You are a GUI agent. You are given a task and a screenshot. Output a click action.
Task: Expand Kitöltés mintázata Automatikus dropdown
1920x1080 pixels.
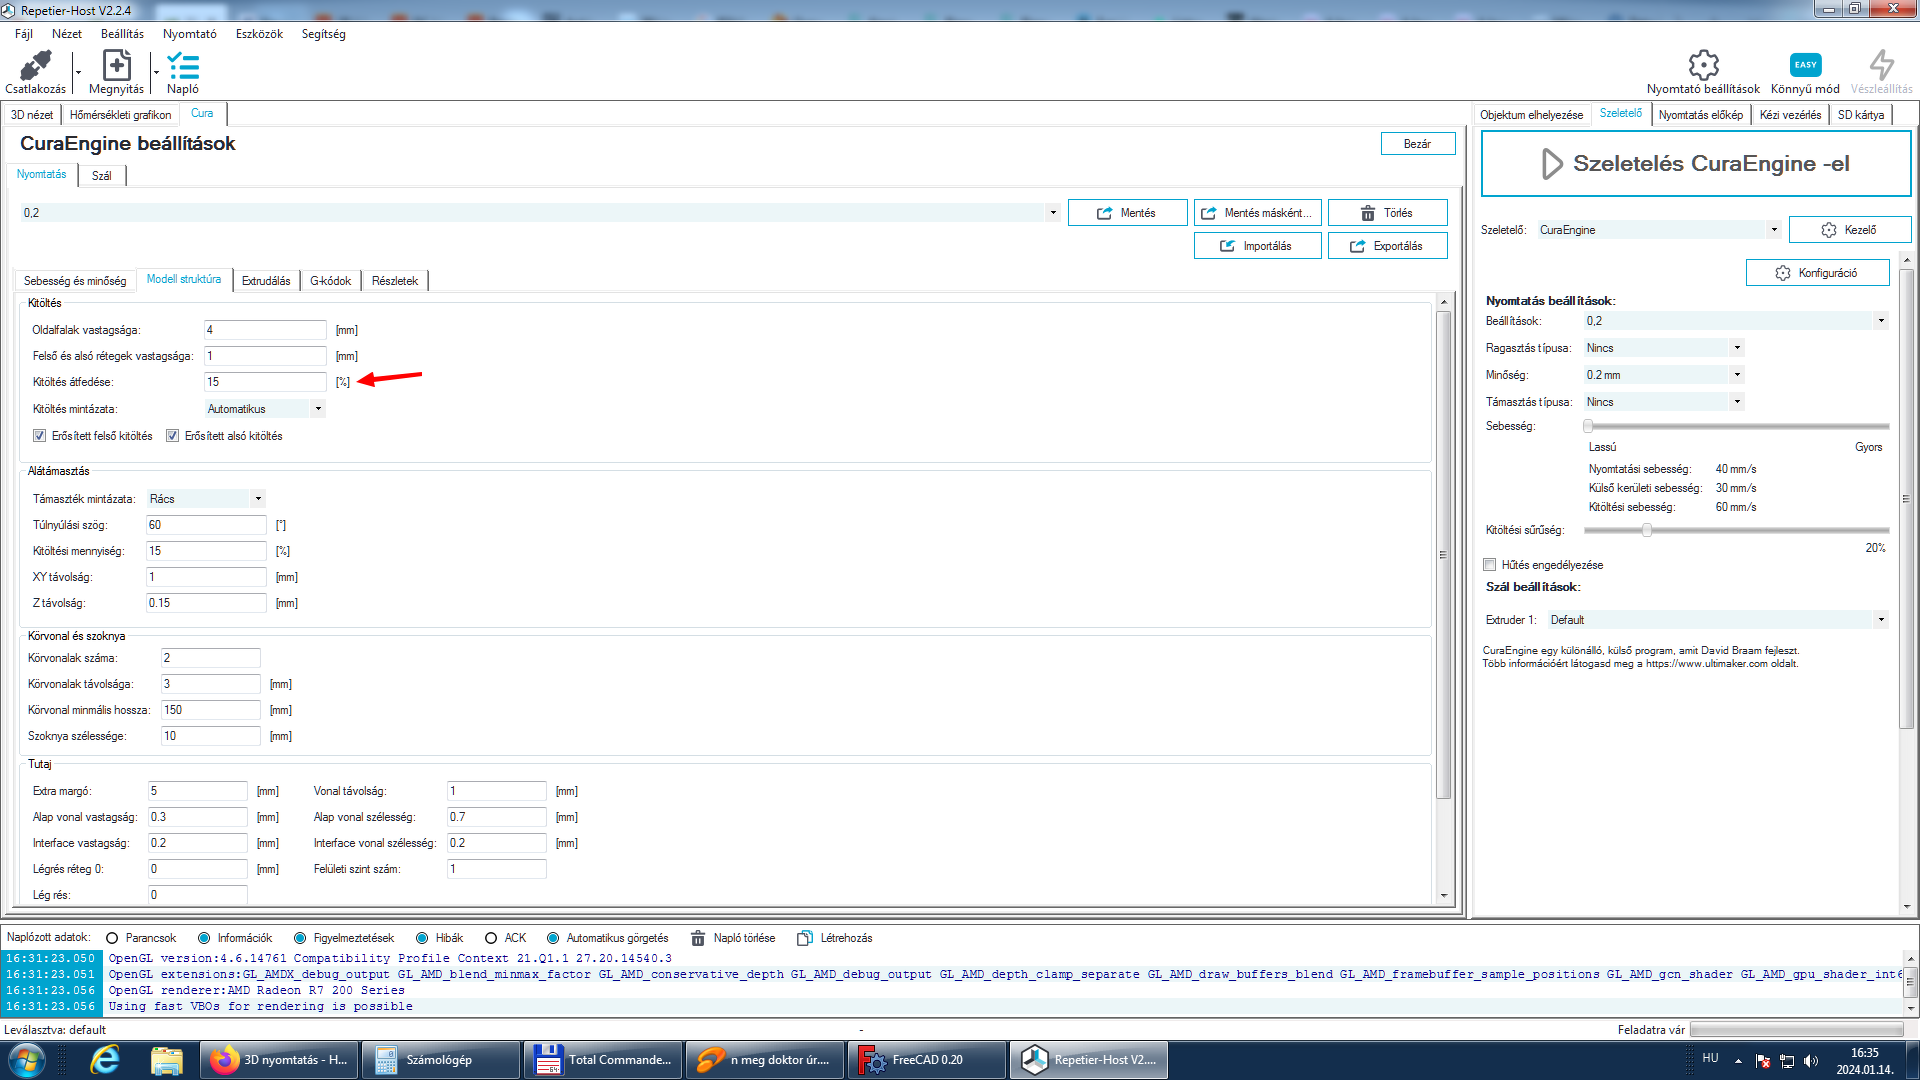318,409
